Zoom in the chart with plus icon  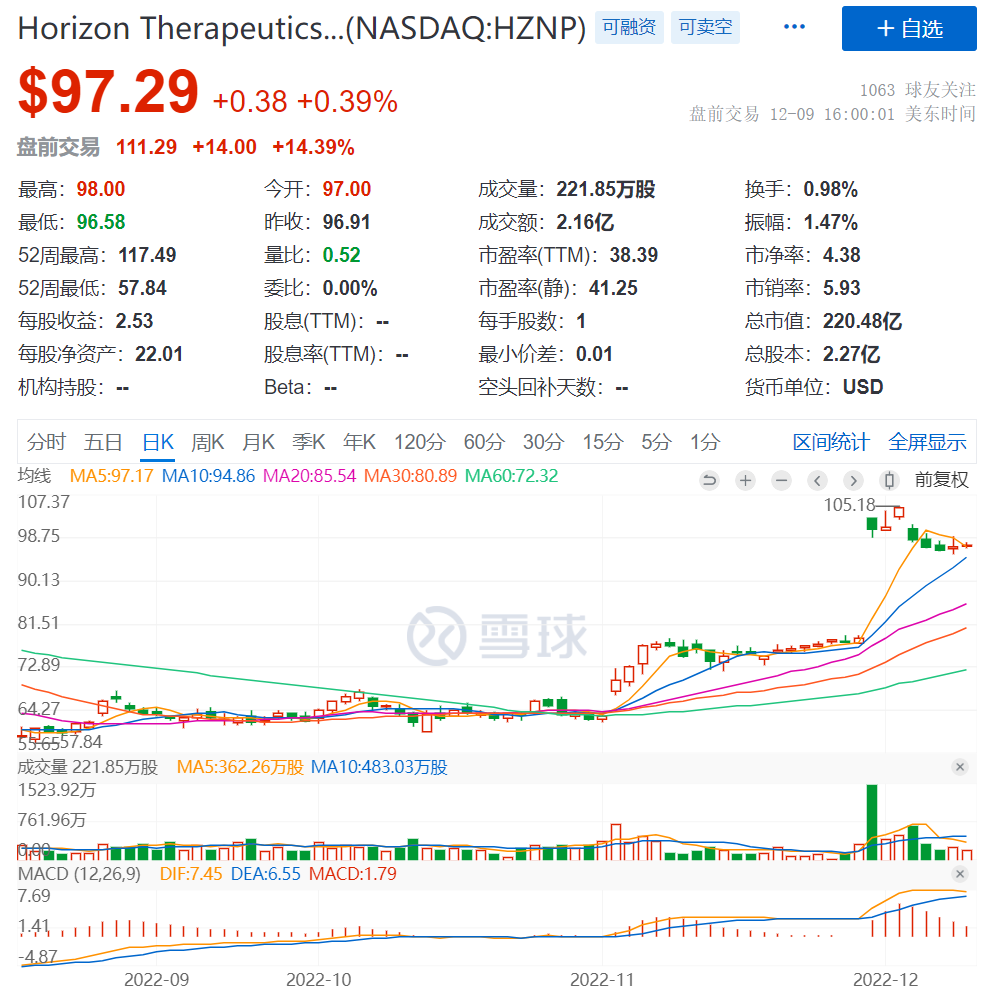[745, 480]
